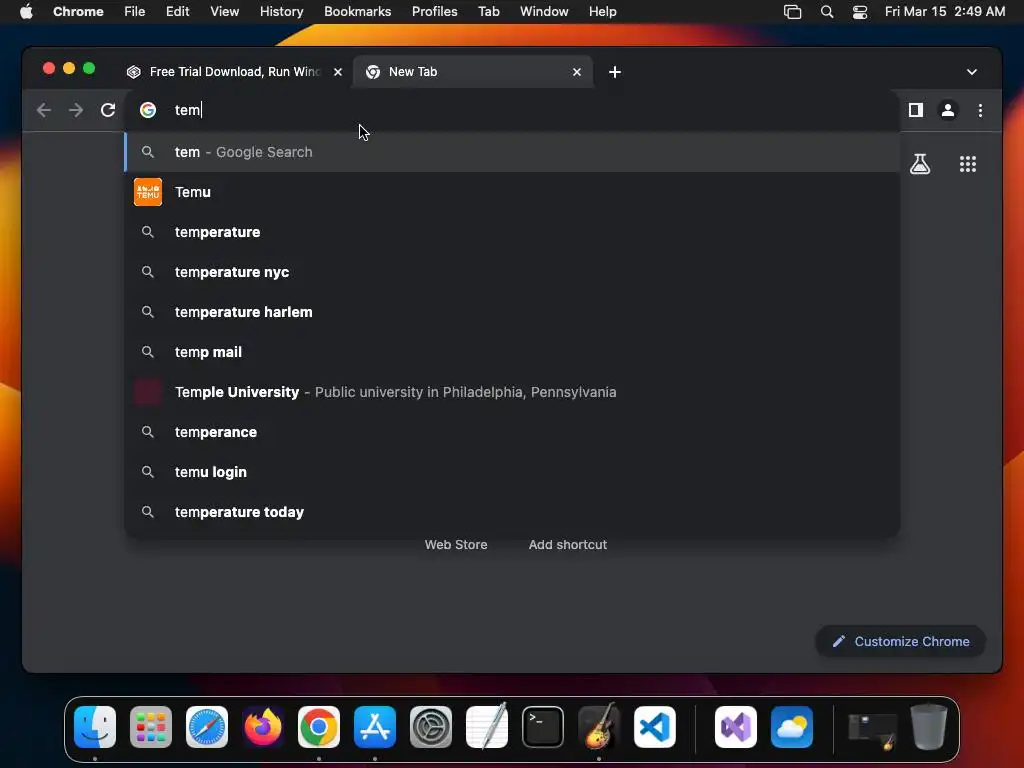The height and width of the screenshot is (768, 1024).
Task: Choose 'temperature' suggestion
Action: point(512,232)
